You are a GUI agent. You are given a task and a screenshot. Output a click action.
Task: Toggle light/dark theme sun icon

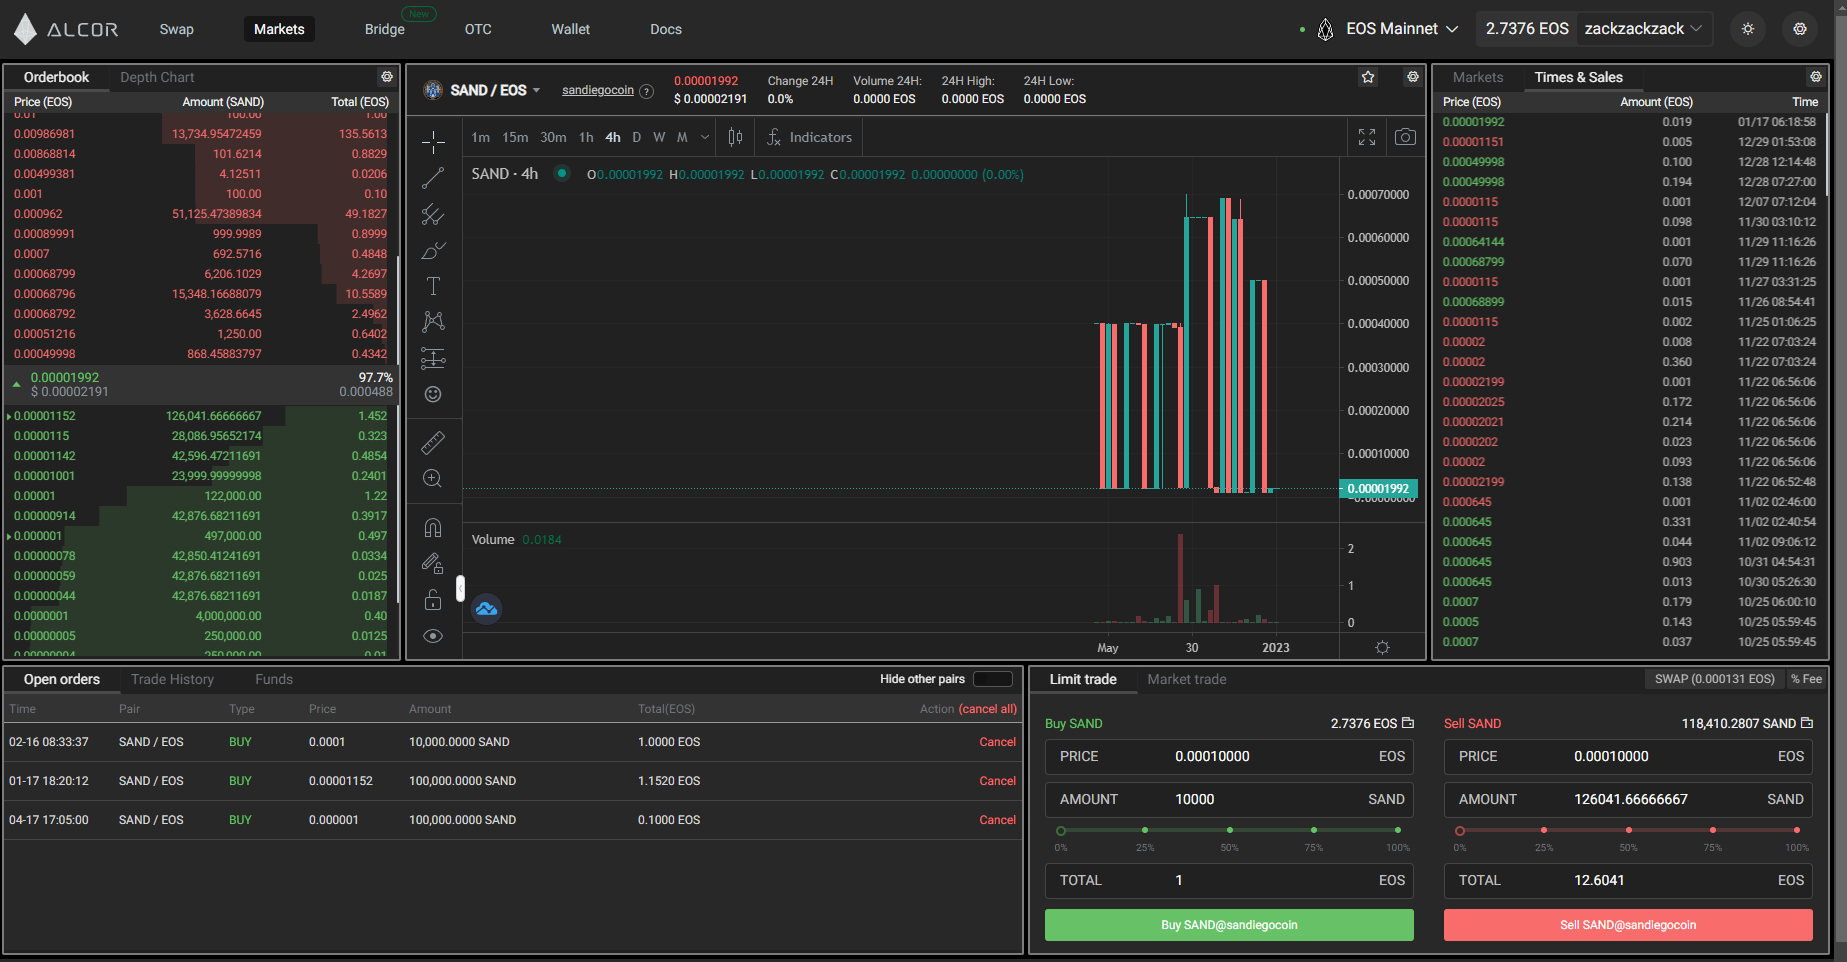[1748, 29]
